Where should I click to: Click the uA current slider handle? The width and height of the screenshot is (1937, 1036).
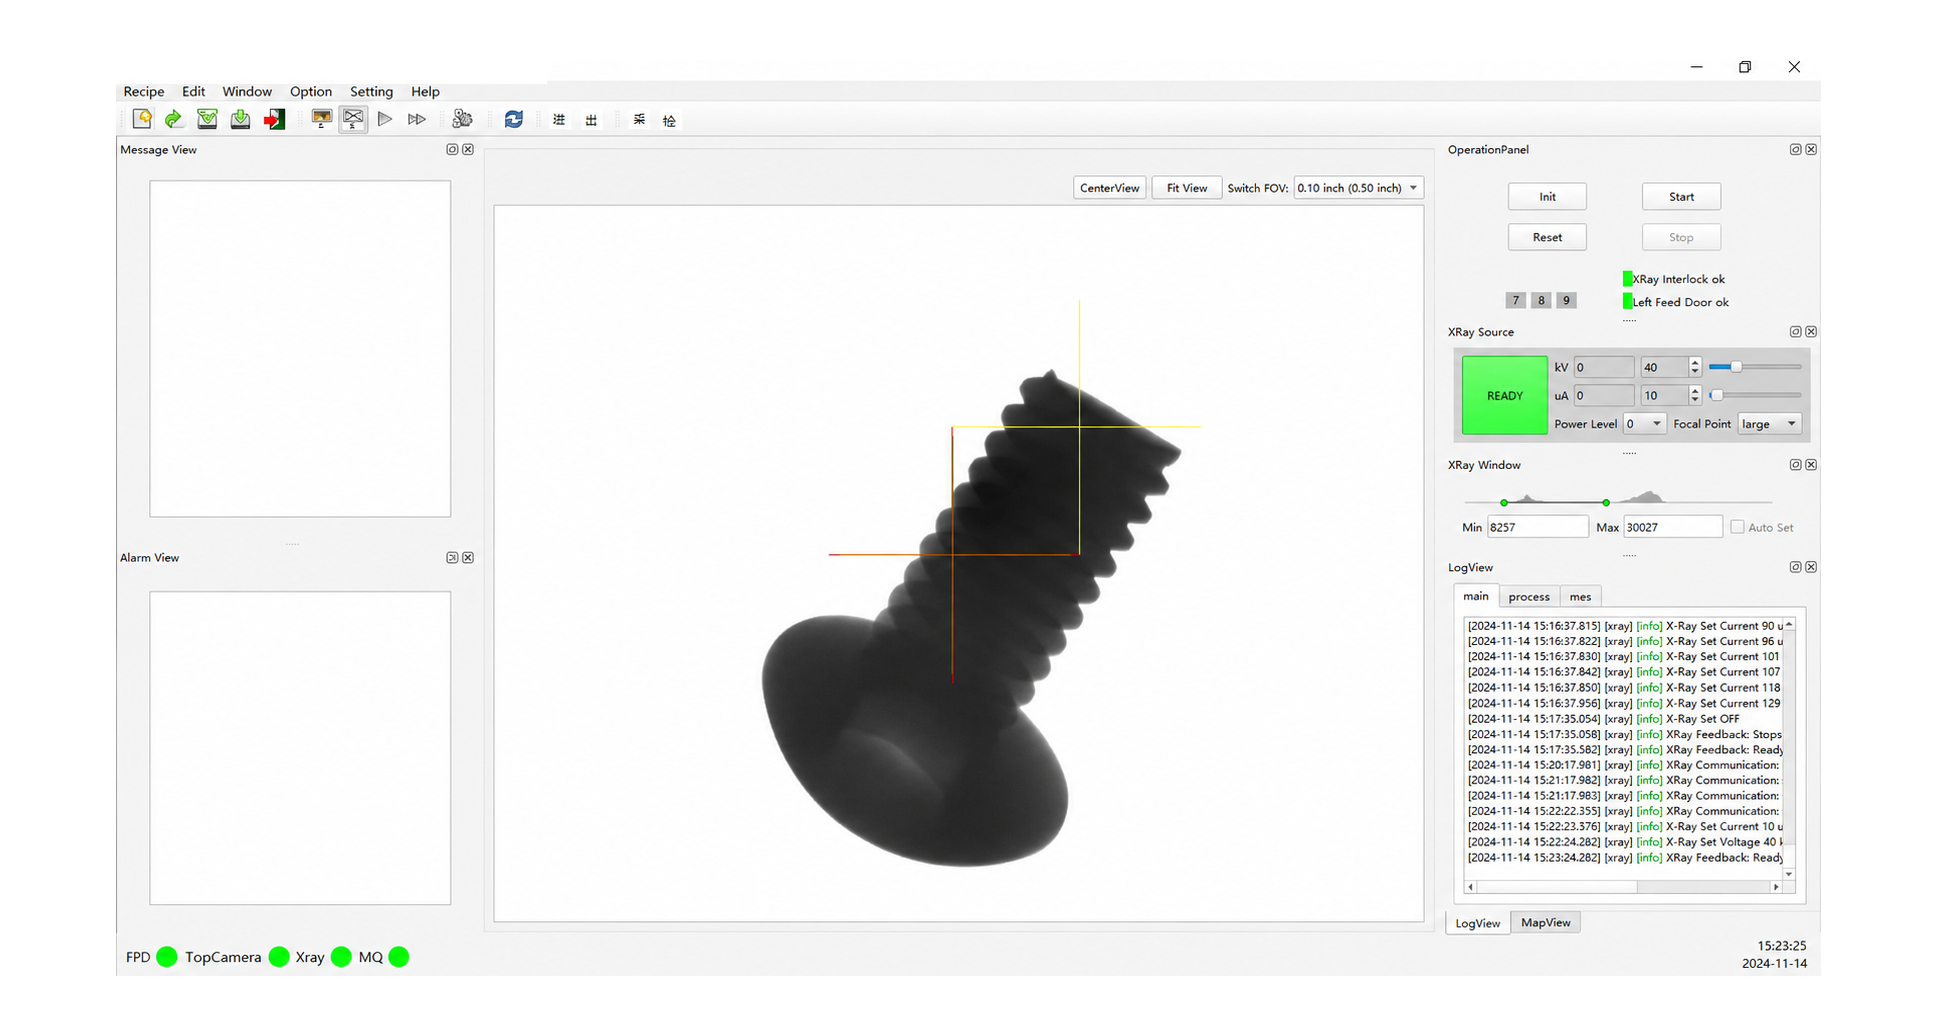pos(1716,395)
